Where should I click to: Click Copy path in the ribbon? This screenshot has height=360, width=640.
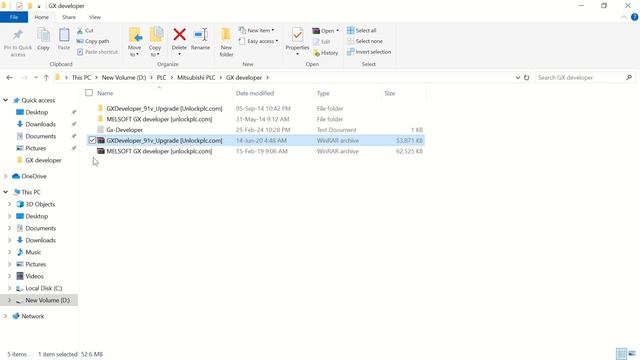pos(93,41)
